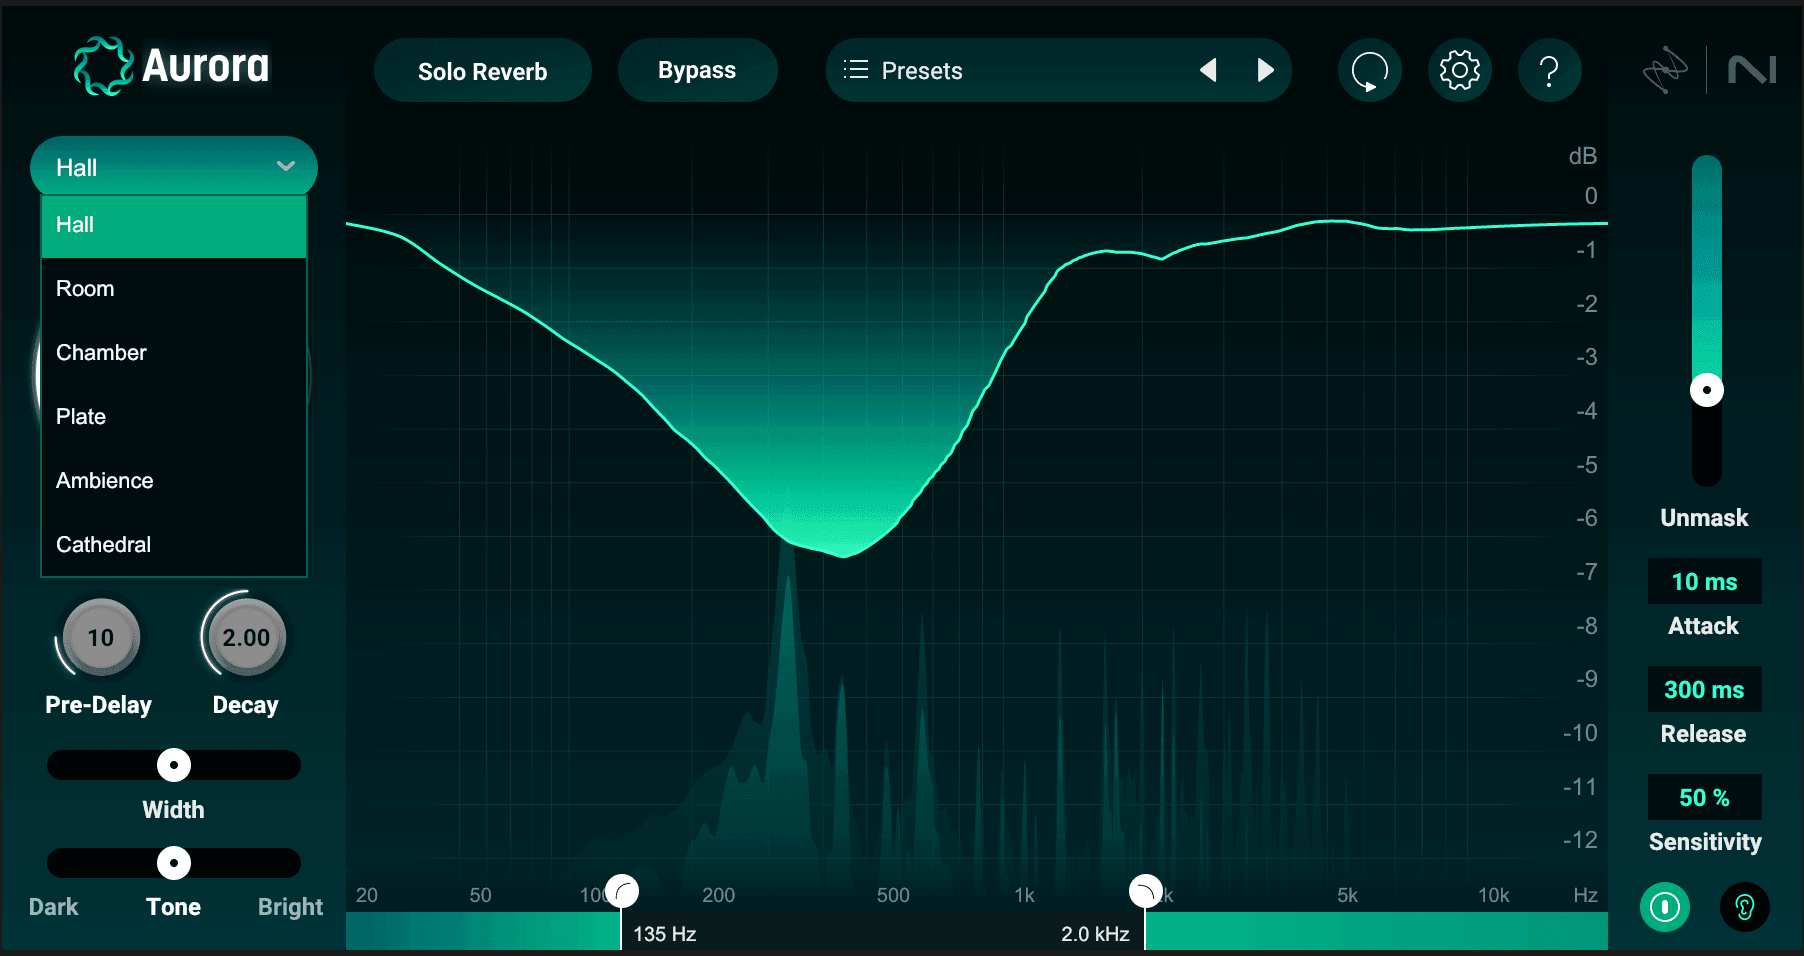Go to the next preset arrow
This screenshot has height=956, width=1804.
pos(1266,70)
